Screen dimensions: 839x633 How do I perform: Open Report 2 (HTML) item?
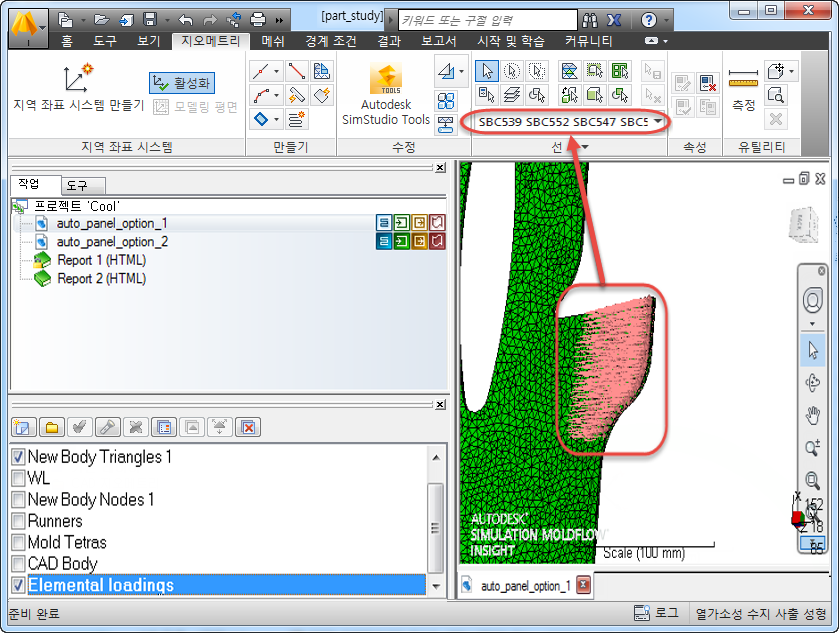tap(102, 279)
